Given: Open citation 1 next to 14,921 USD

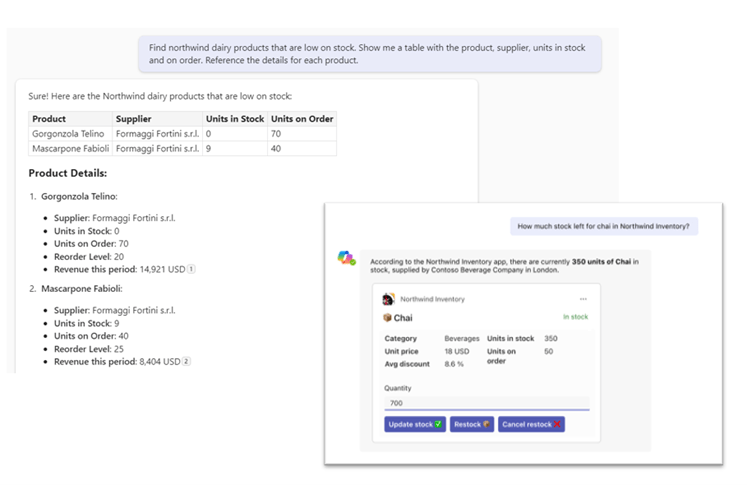Looking at the screenshot, I should 191,268.
